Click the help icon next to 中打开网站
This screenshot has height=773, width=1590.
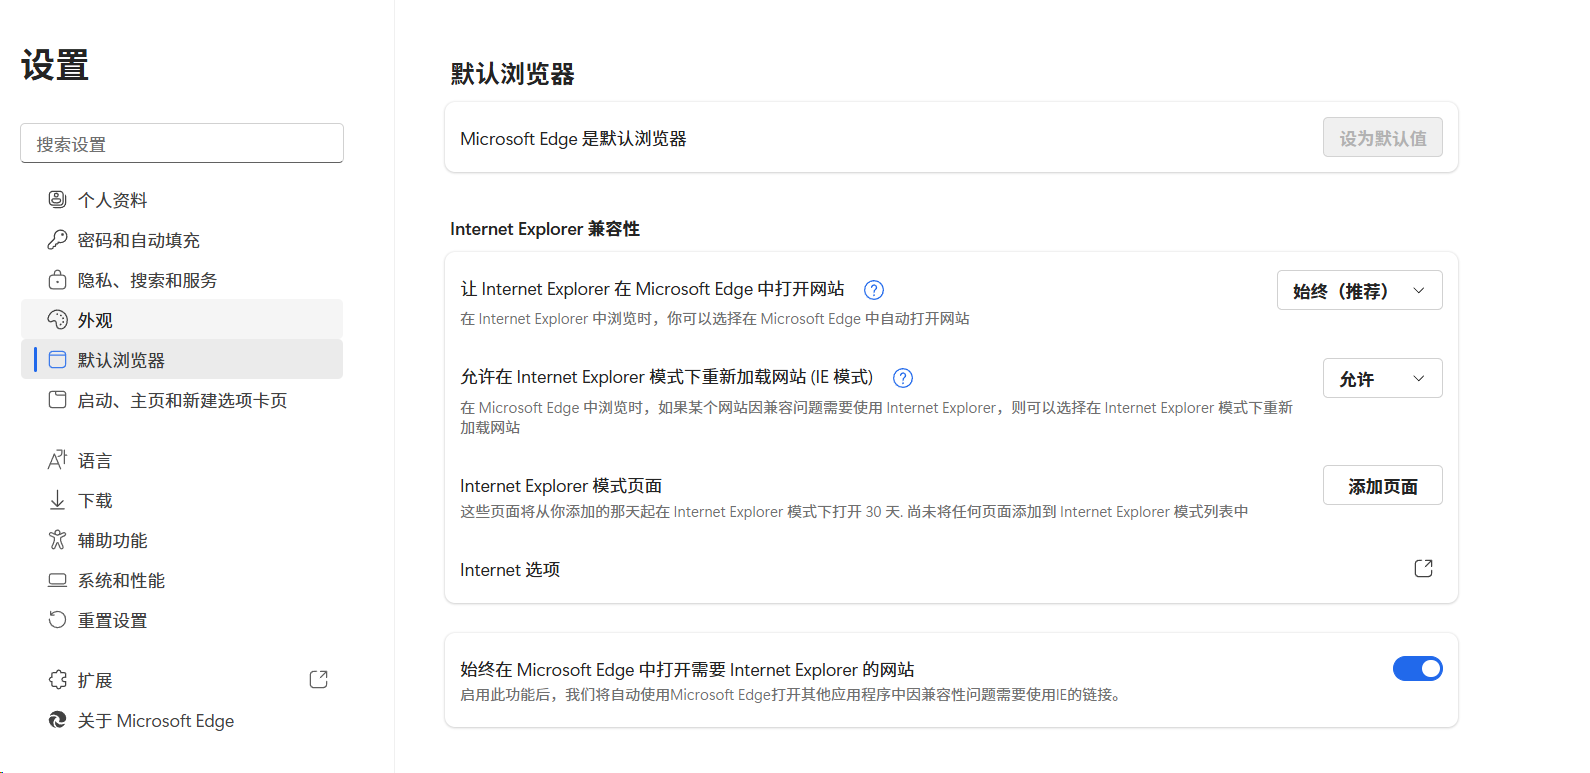874,290
